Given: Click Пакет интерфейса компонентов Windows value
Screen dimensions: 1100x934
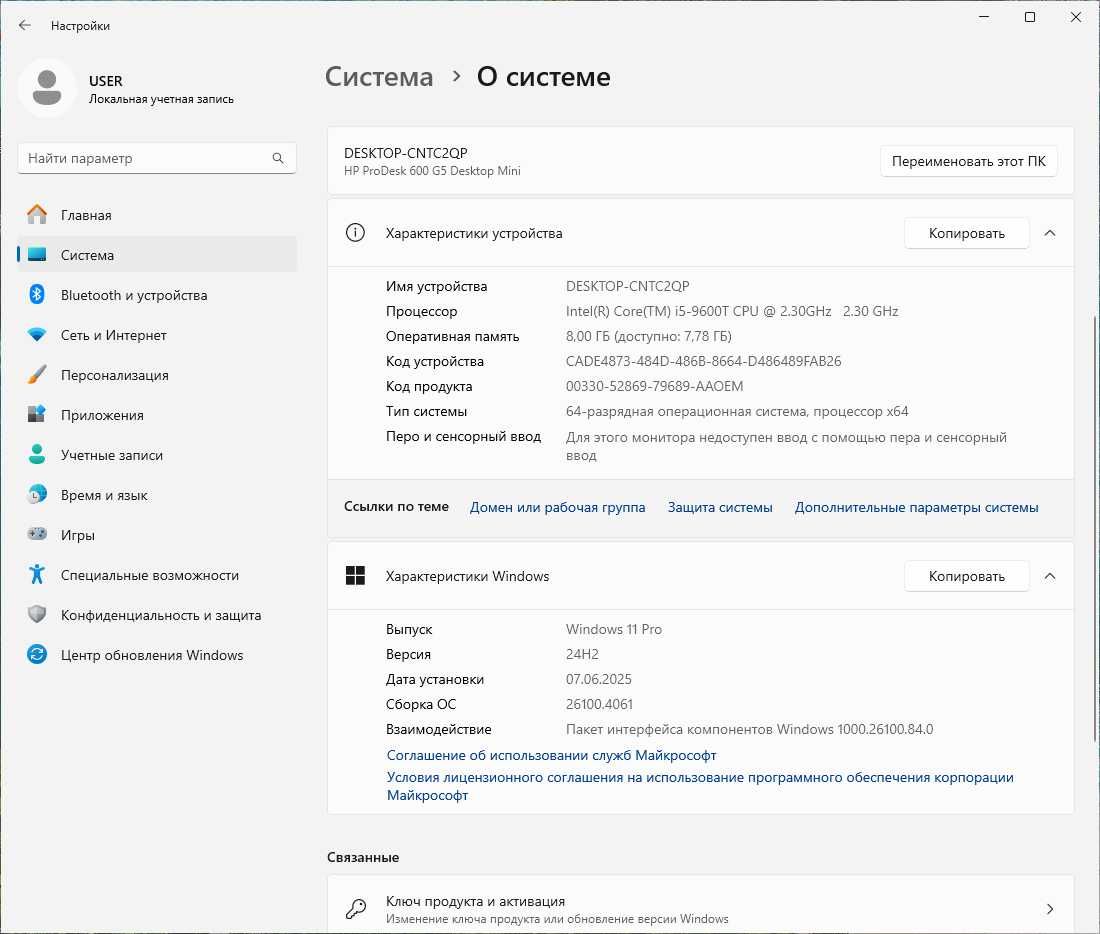Looking at the screenshot, I should pos(750,729).
